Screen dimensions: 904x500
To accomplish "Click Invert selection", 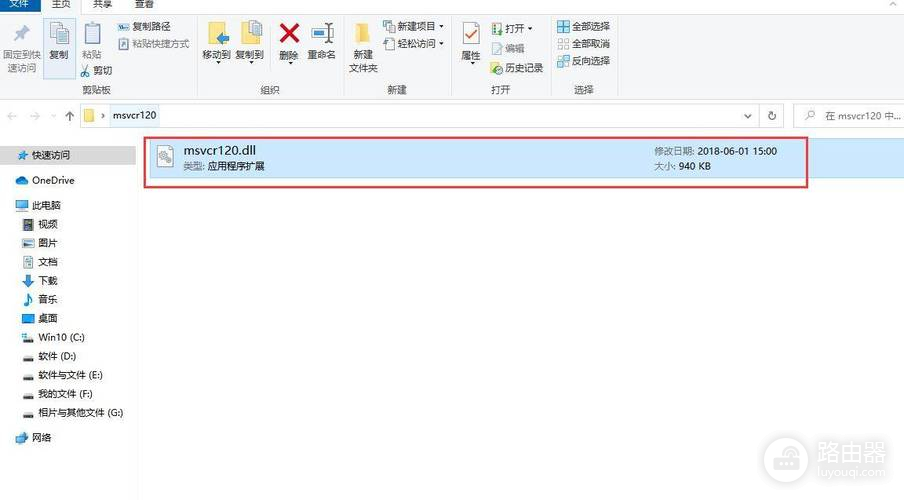I will click(583, 61).
